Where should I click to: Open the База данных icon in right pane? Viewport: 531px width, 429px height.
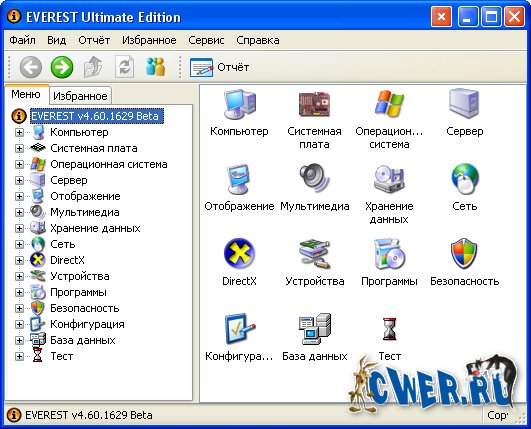pyautogui.click(x=315, y=329)
